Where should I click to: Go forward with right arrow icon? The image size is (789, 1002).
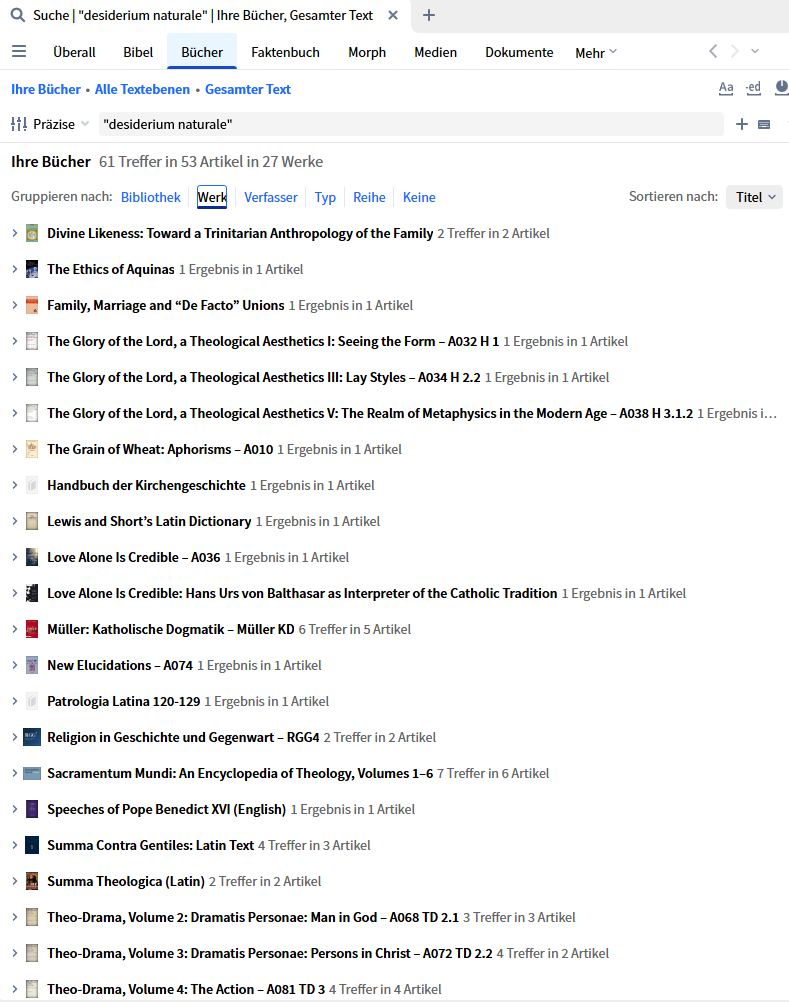735,51
